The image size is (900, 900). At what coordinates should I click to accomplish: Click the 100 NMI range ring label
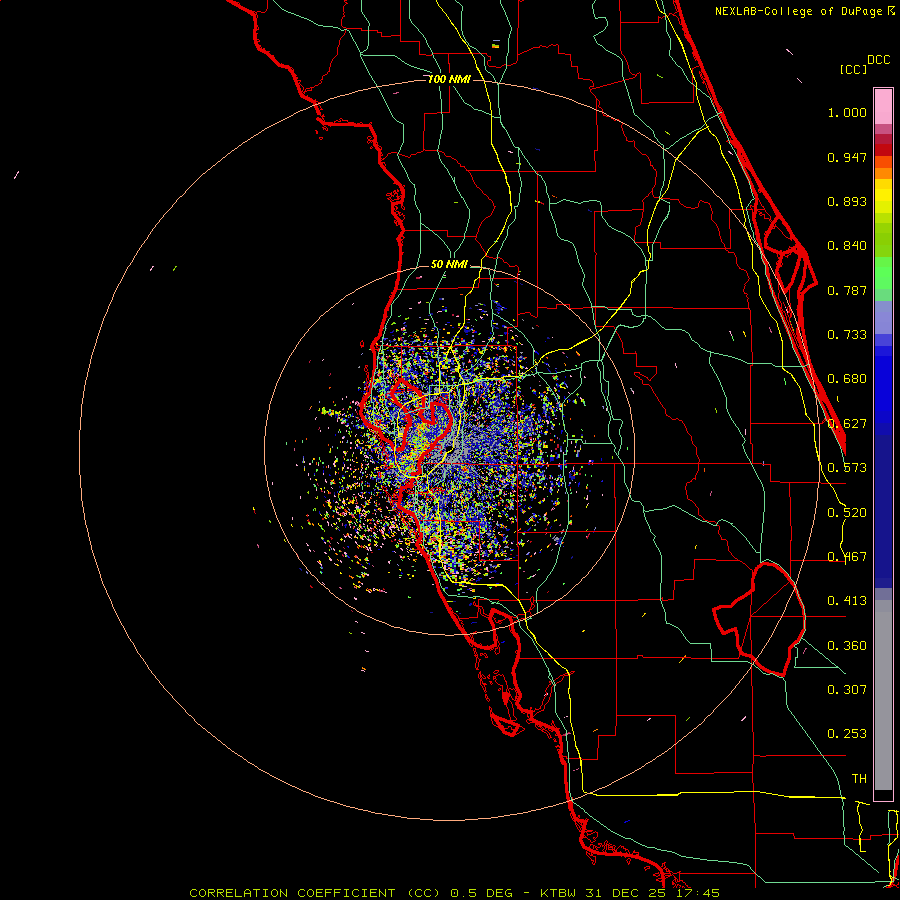pos(449,79)
